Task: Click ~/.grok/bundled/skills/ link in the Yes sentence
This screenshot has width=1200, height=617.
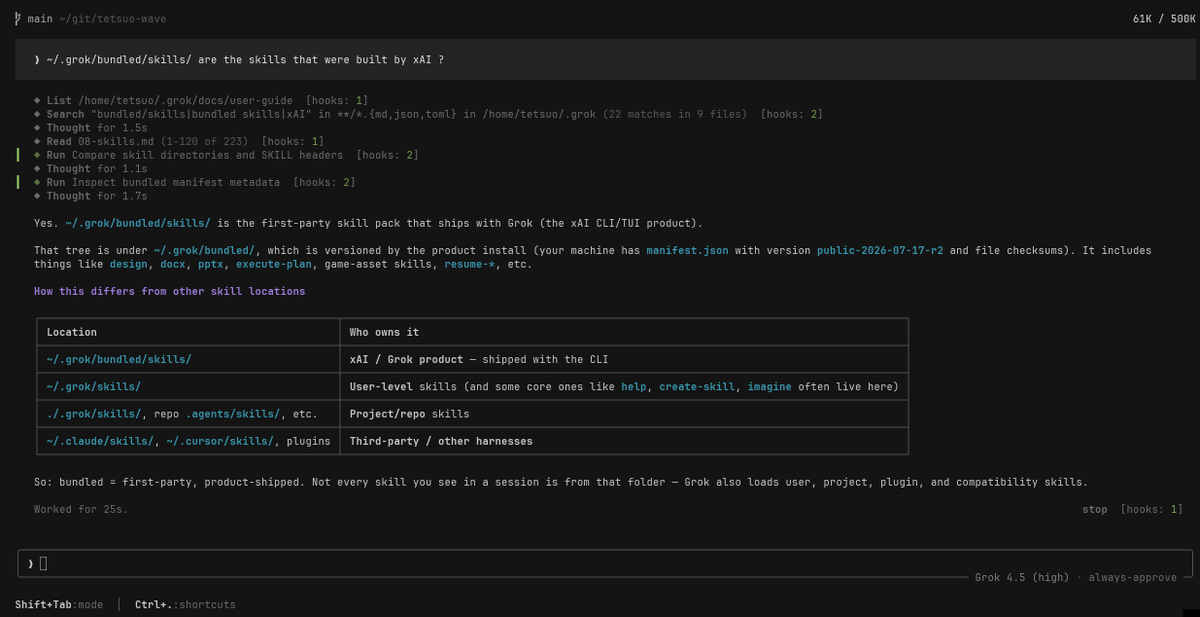Action: (x=137, y=223)
